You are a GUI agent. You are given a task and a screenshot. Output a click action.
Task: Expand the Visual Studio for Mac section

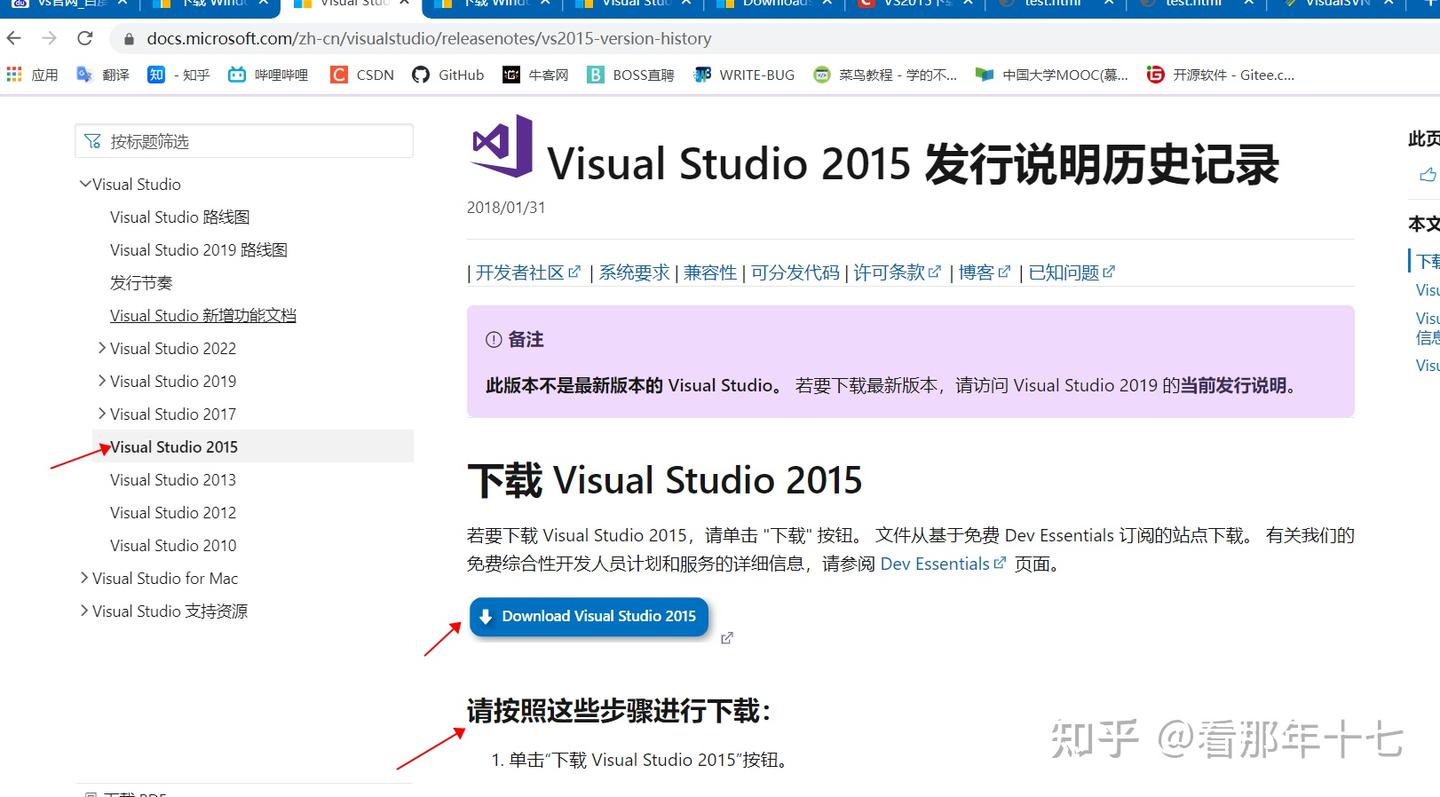click(x=84, y=578)
